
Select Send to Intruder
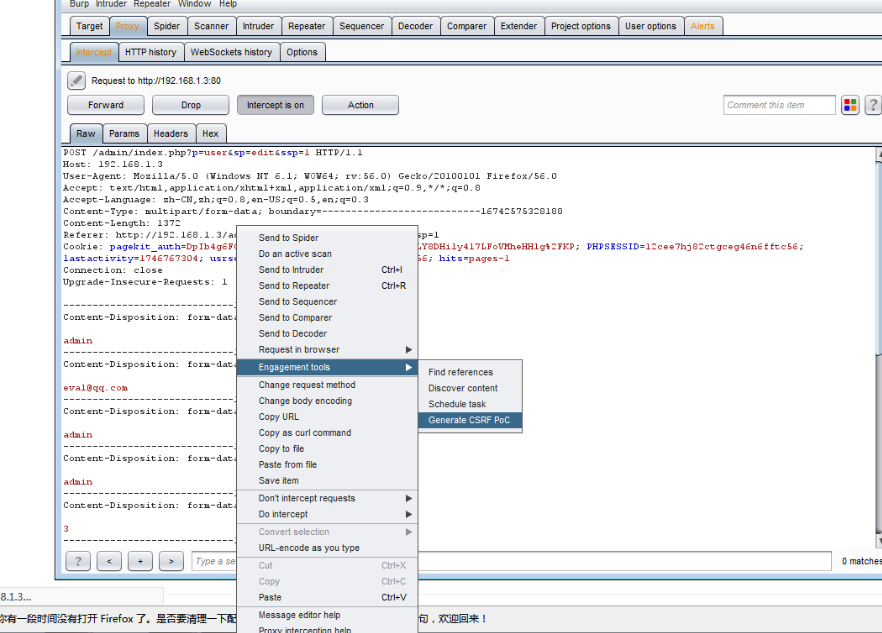(327, 270)
